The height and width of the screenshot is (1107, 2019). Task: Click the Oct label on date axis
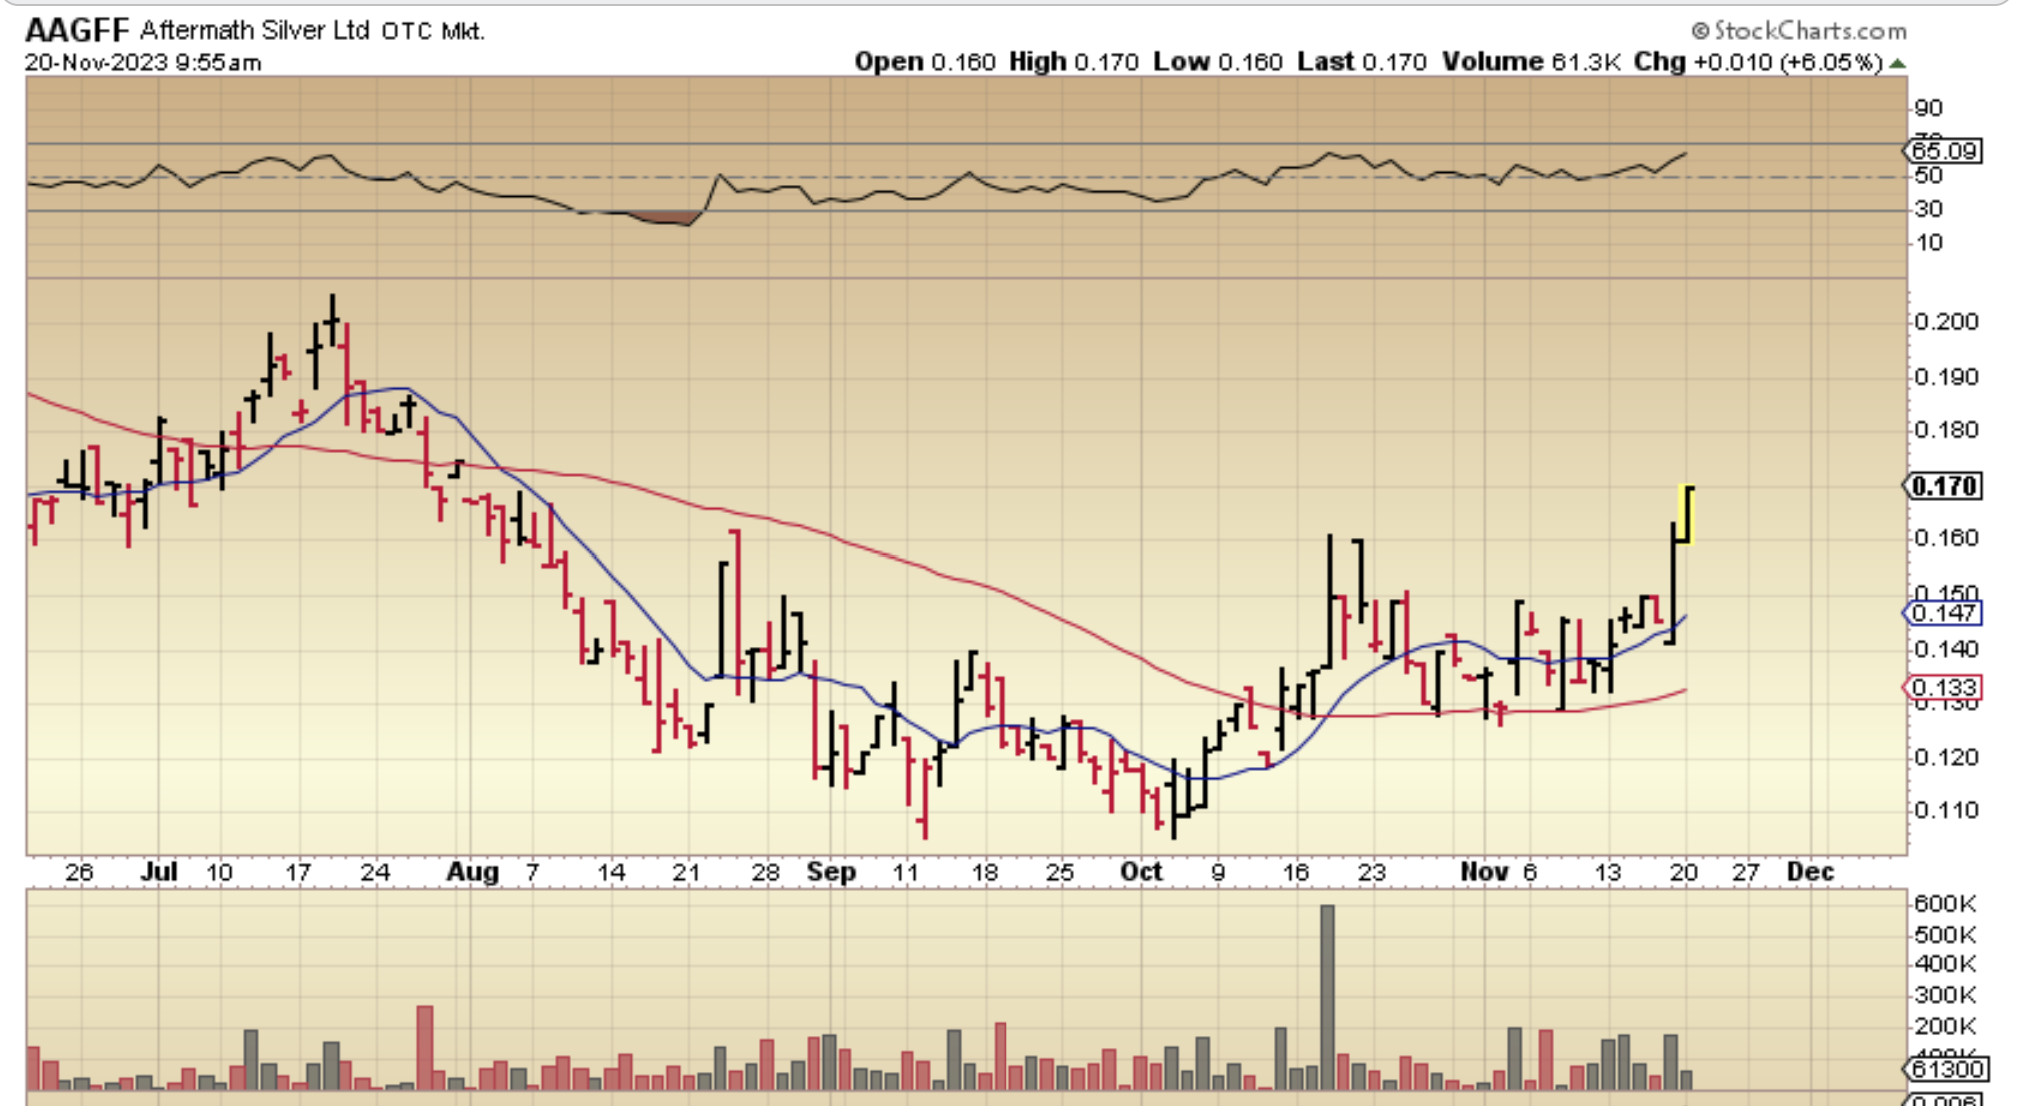(x=1140, y=872)
